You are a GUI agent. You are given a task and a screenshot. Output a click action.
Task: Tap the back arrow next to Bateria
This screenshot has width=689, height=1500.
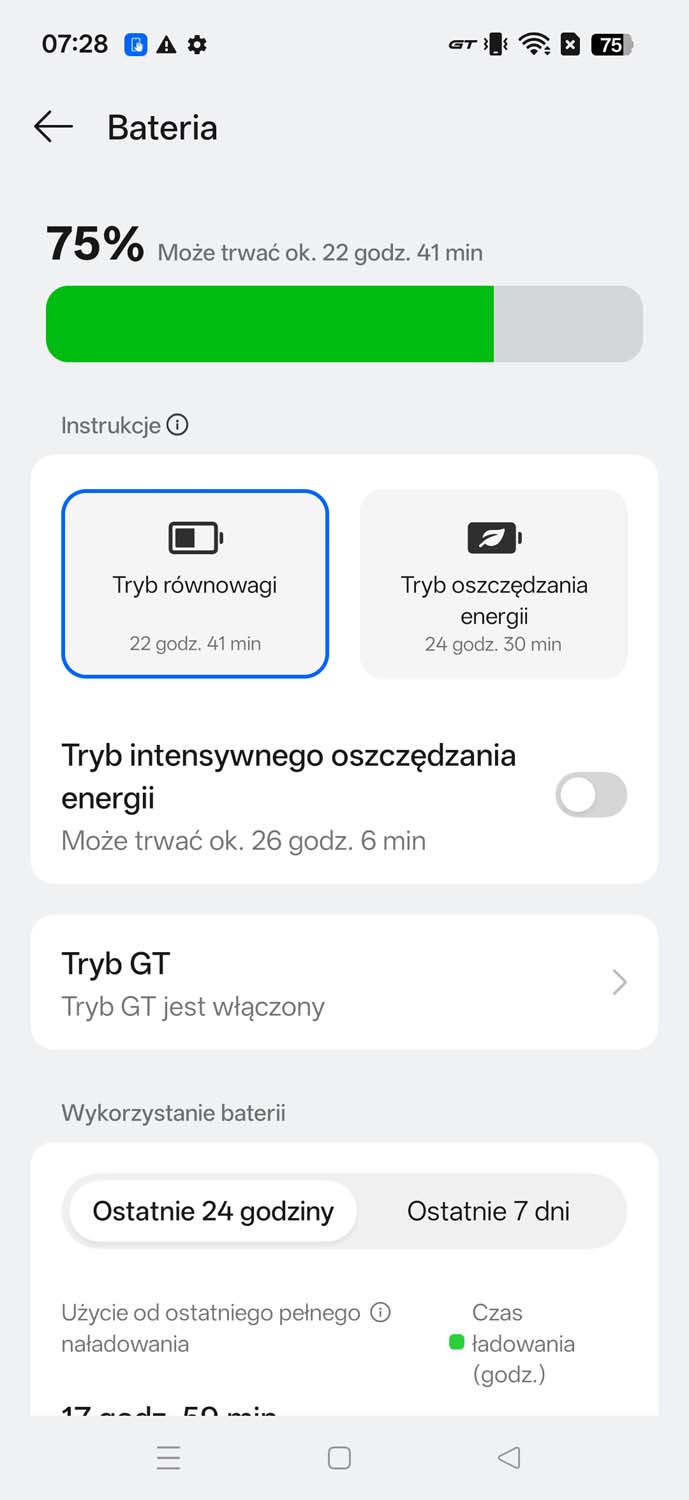[x=52, y=127]
